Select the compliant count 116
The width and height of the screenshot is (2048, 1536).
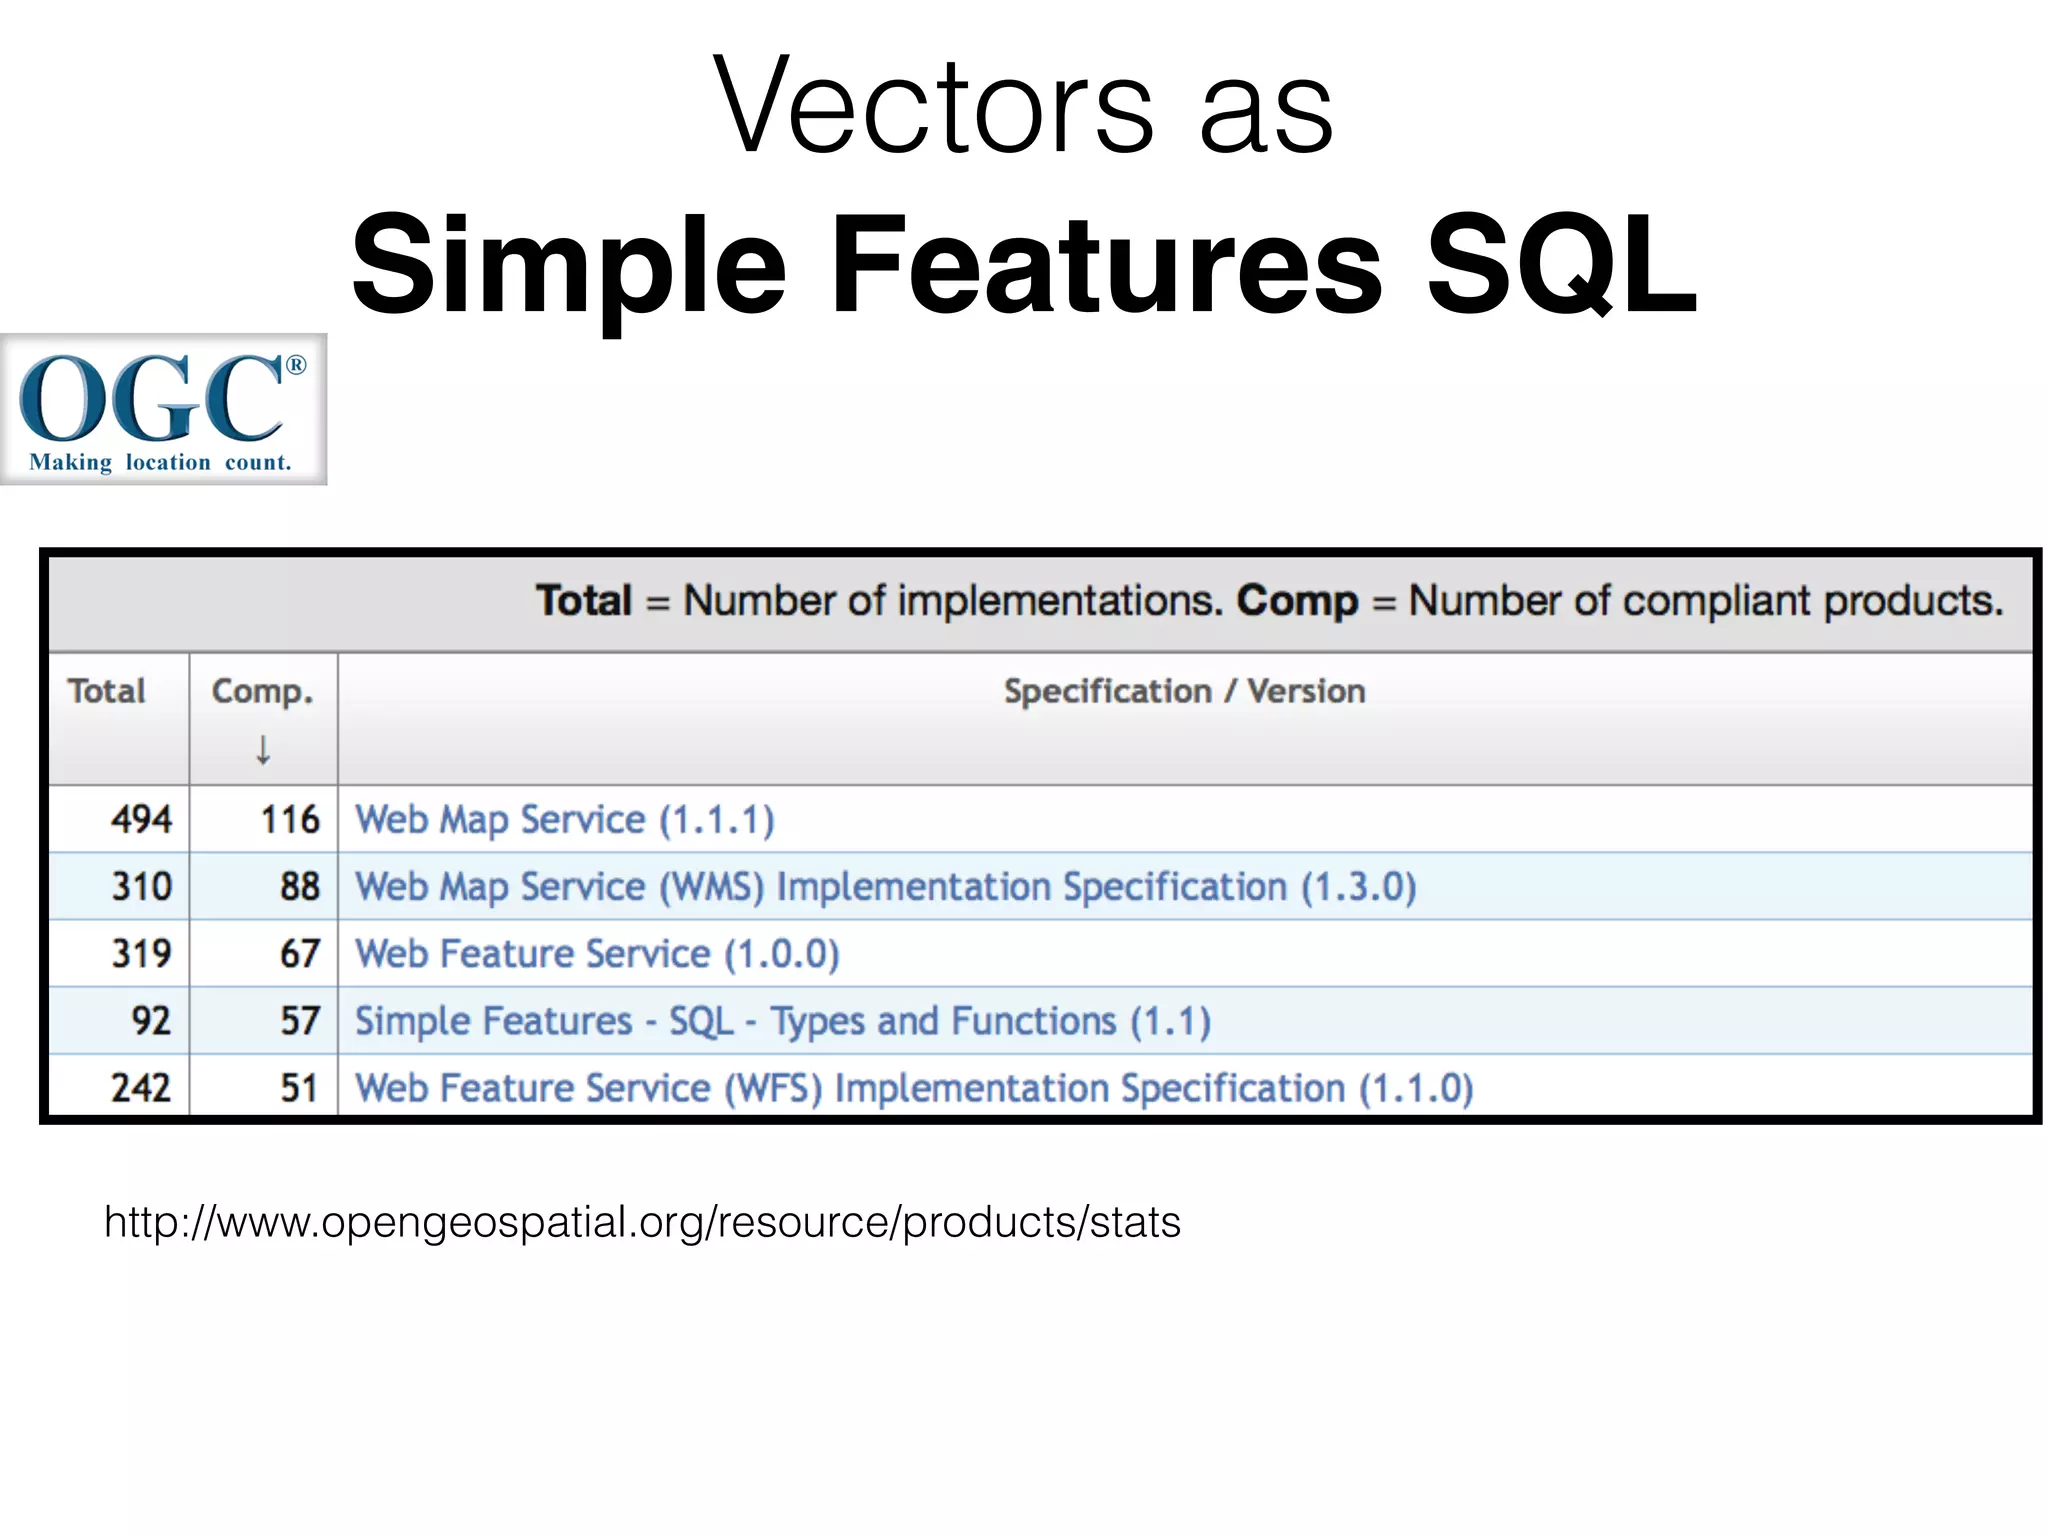(x=290, y=820)
